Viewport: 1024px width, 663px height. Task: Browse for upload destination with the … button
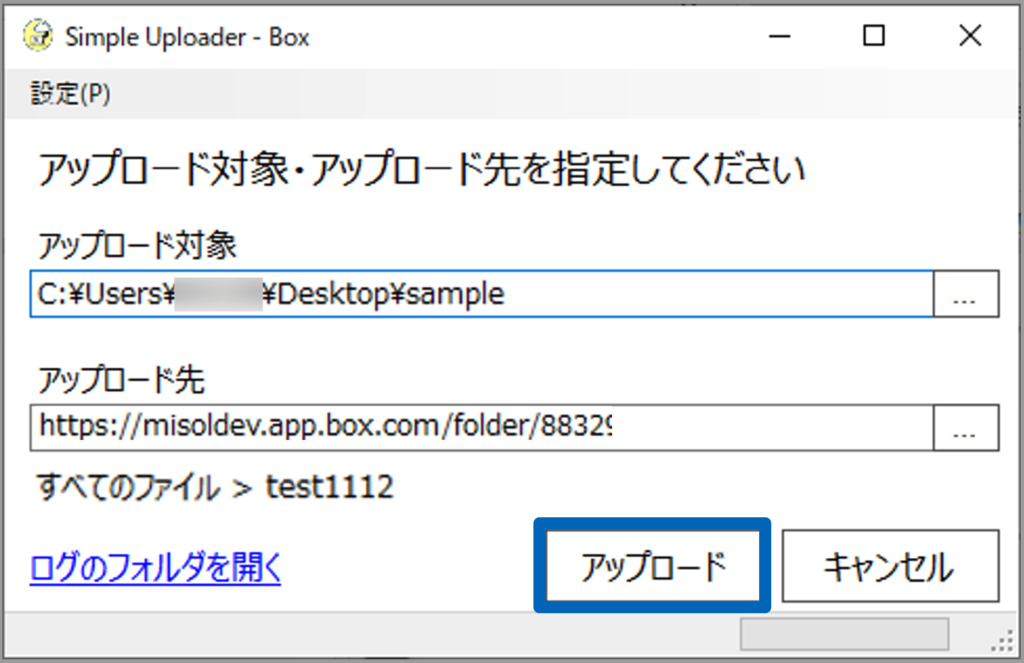click(965, 428)
